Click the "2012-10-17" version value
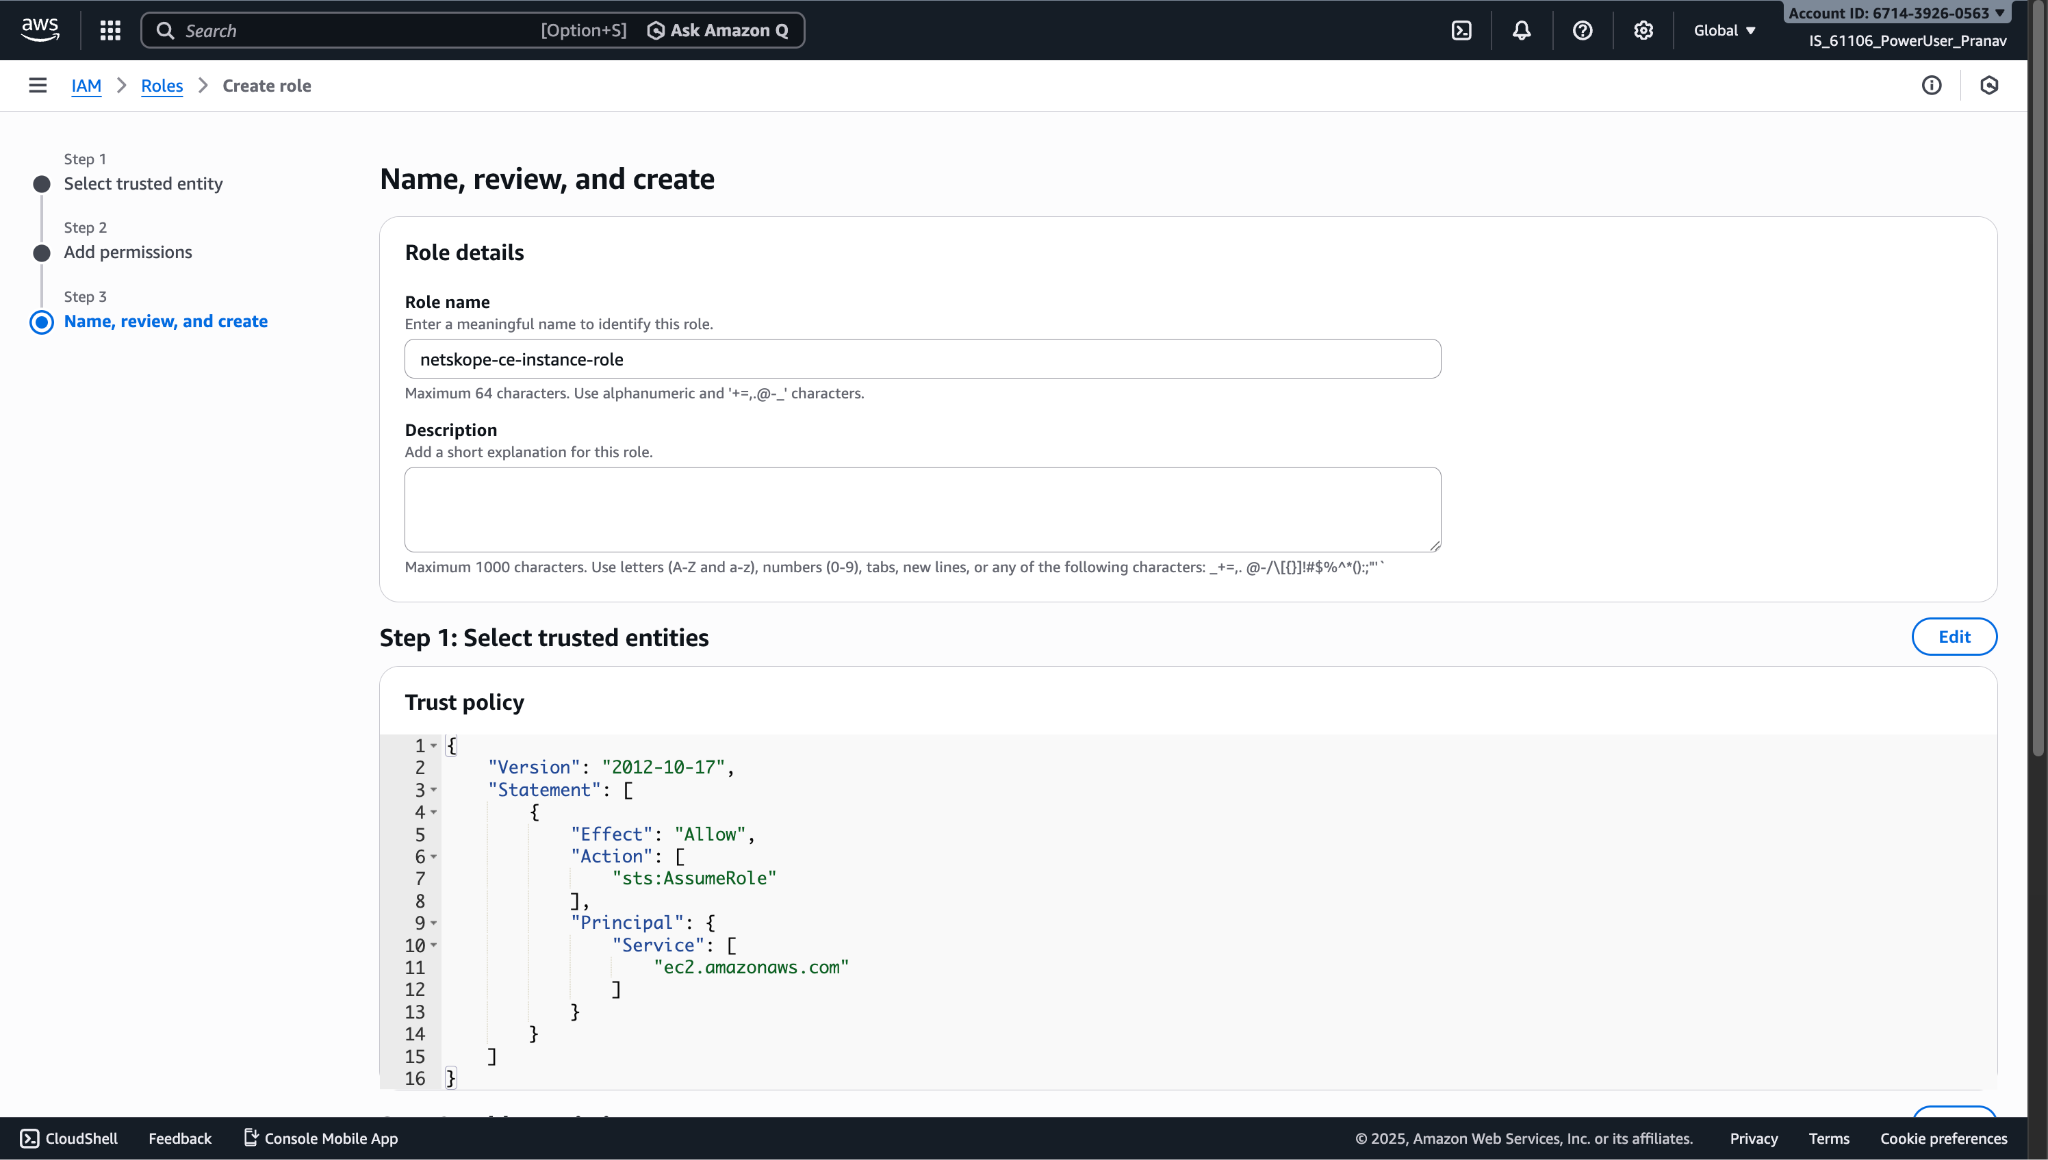 click(663, 768)
